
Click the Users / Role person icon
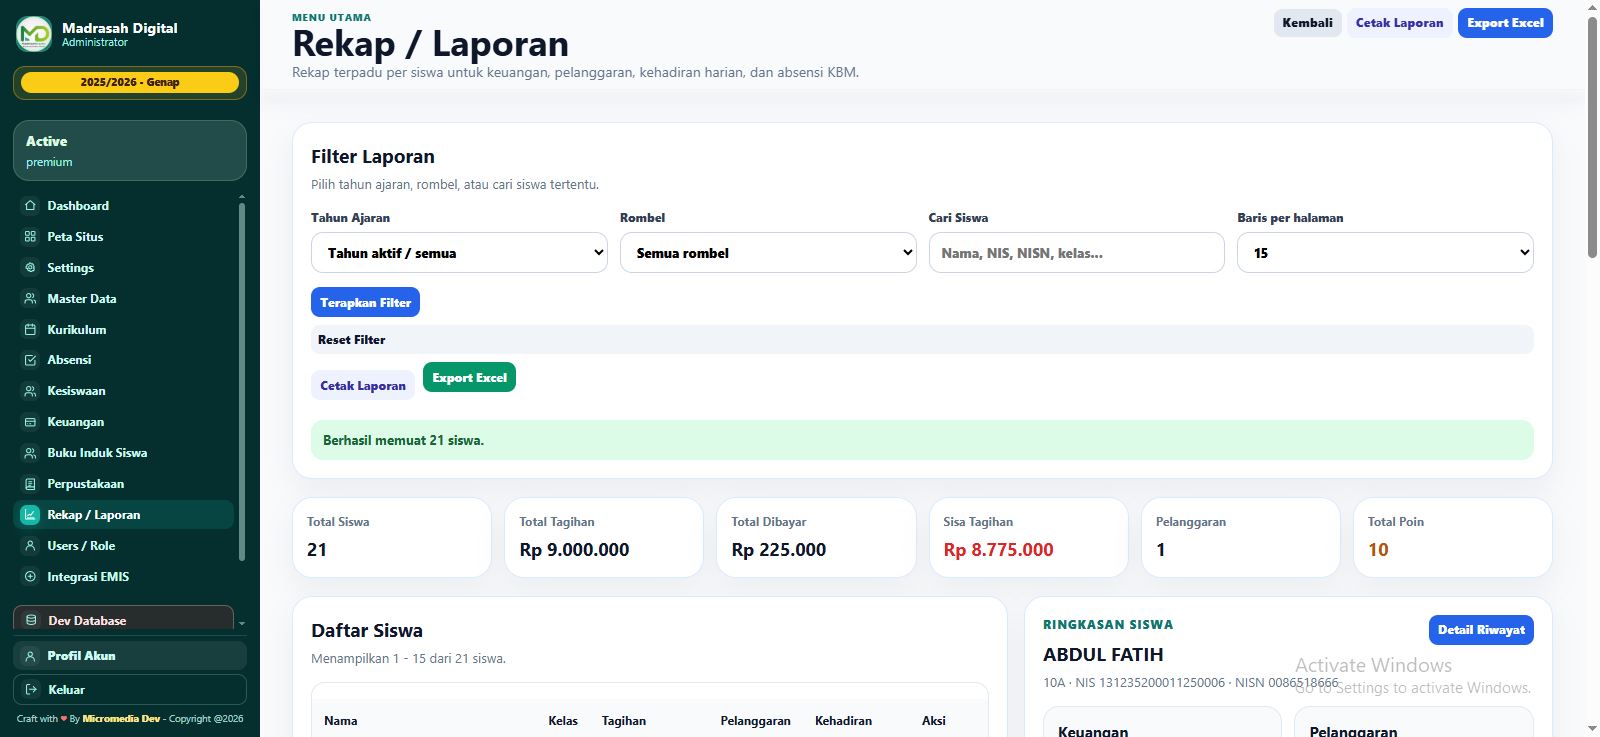(30, 546)
